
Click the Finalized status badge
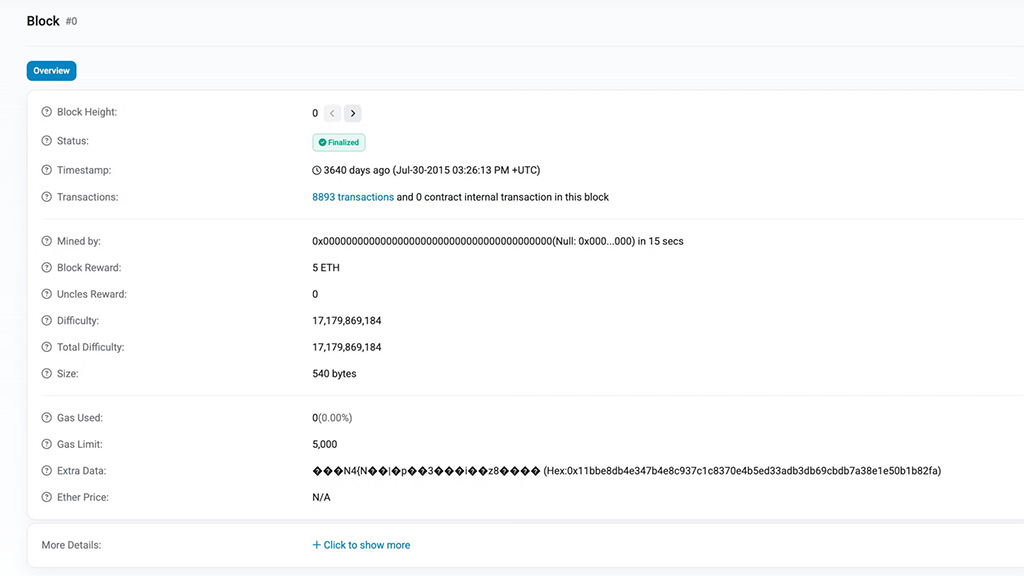339,142
